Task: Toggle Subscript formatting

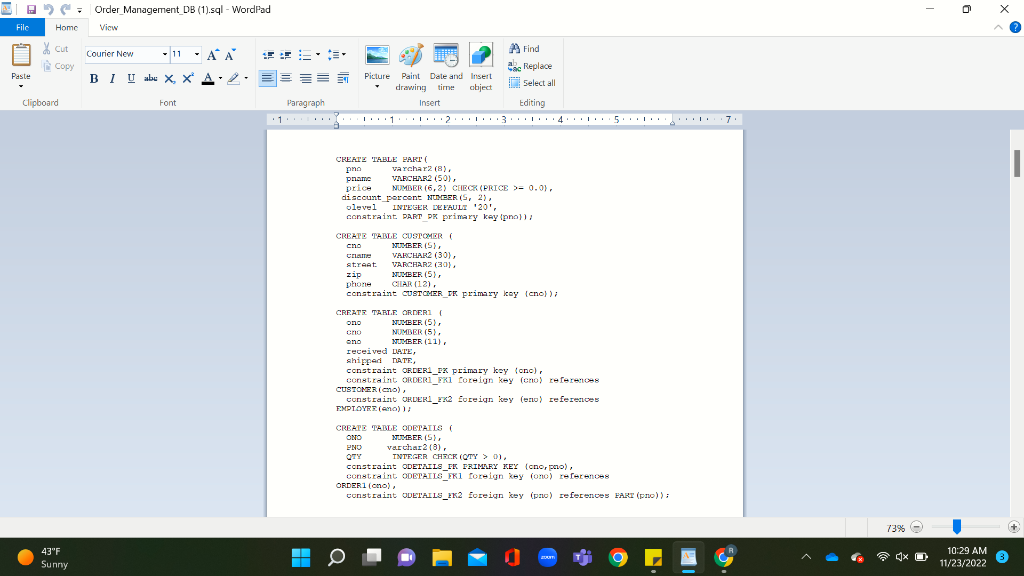Action: click(x=169, y=78)
